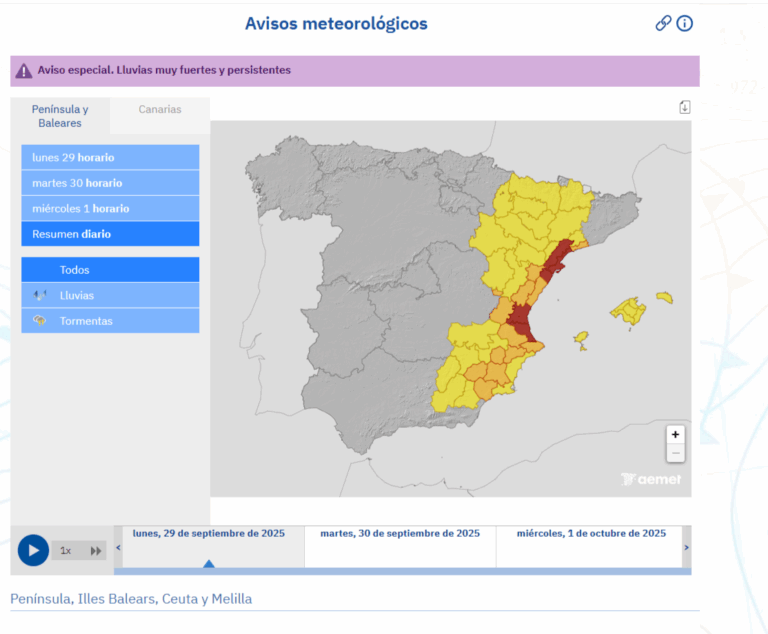Viewport: 768px width, 634px height.
Task: Click the blue triangle timeline position marker
Action: [209, 564]
